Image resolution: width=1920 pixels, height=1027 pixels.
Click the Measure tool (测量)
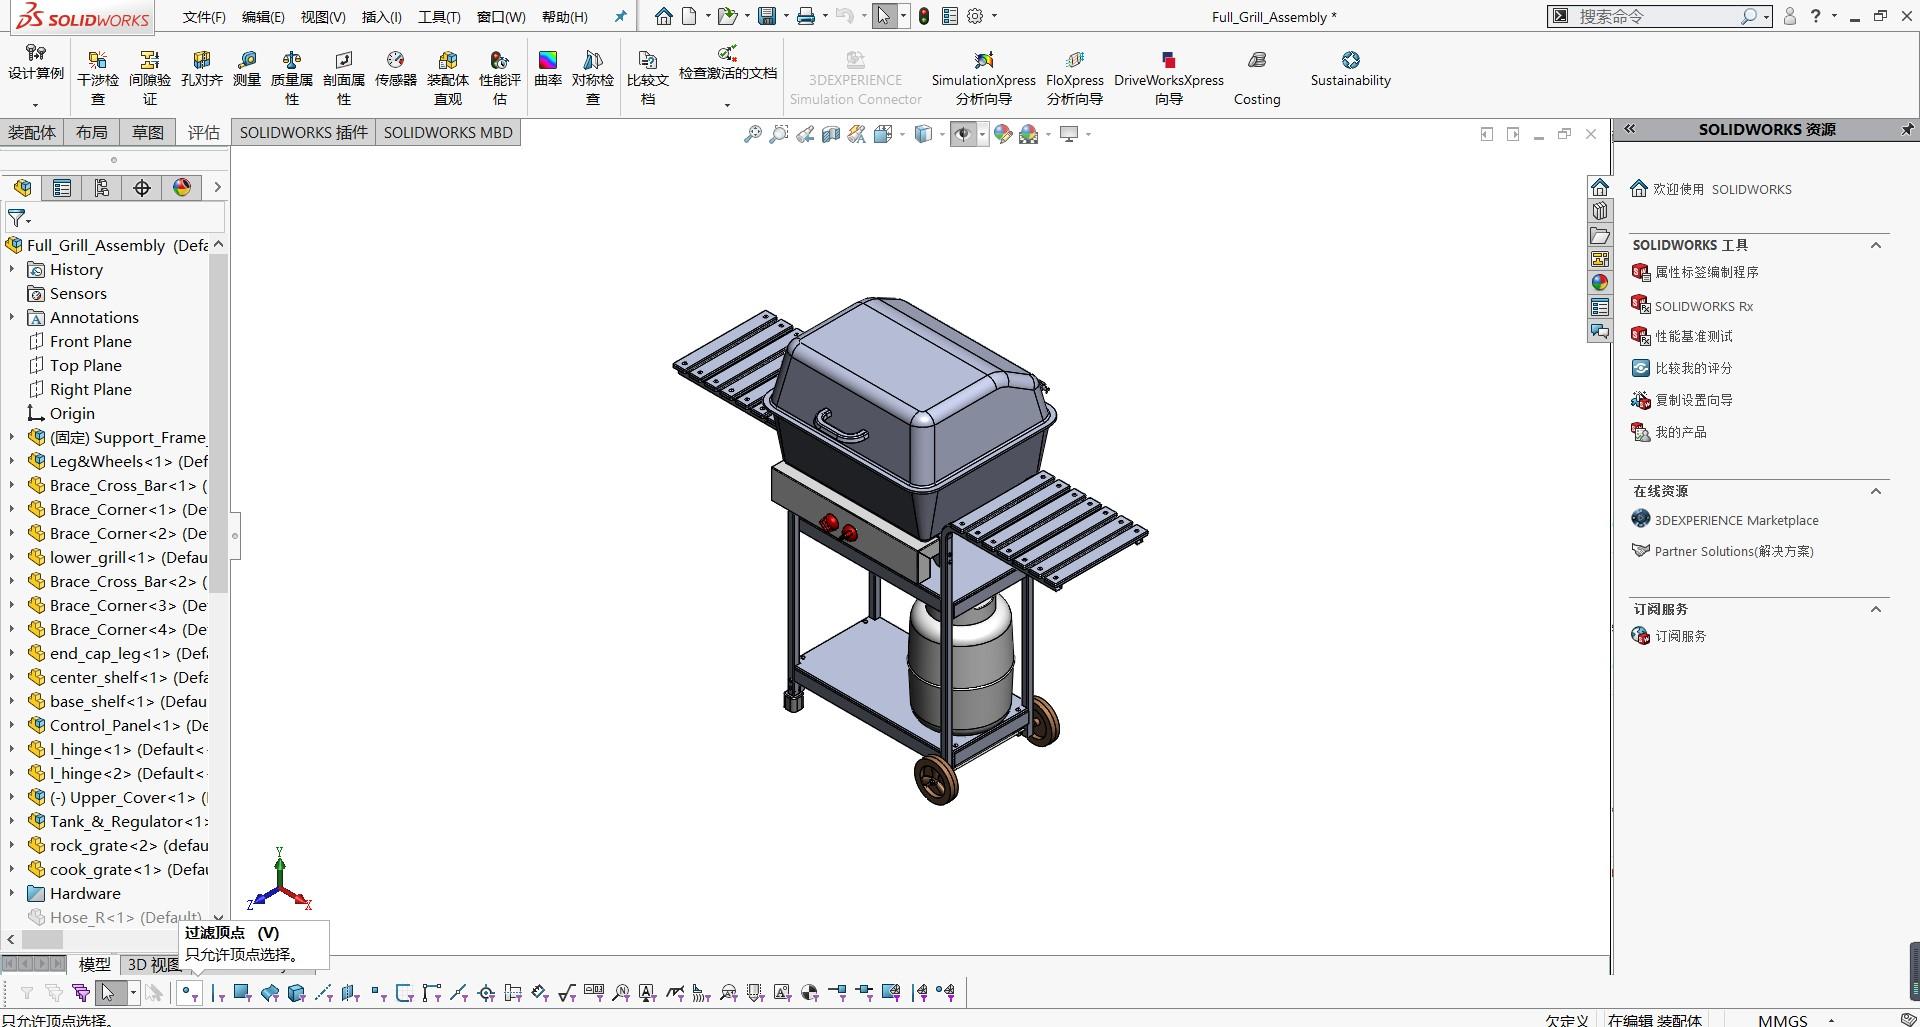tap(247, 68)
